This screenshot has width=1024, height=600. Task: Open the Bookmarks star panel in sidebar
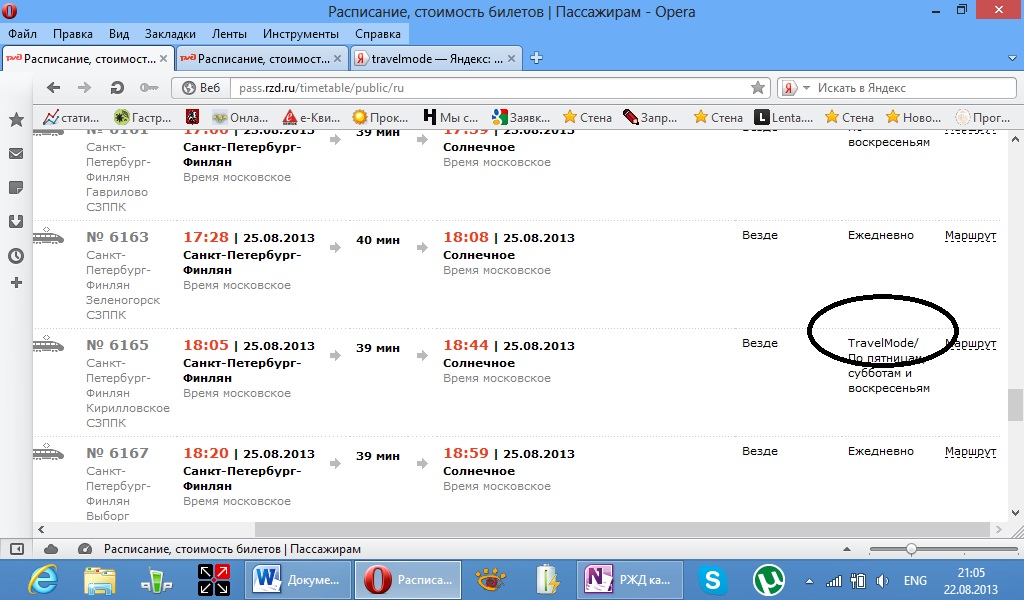16,120
